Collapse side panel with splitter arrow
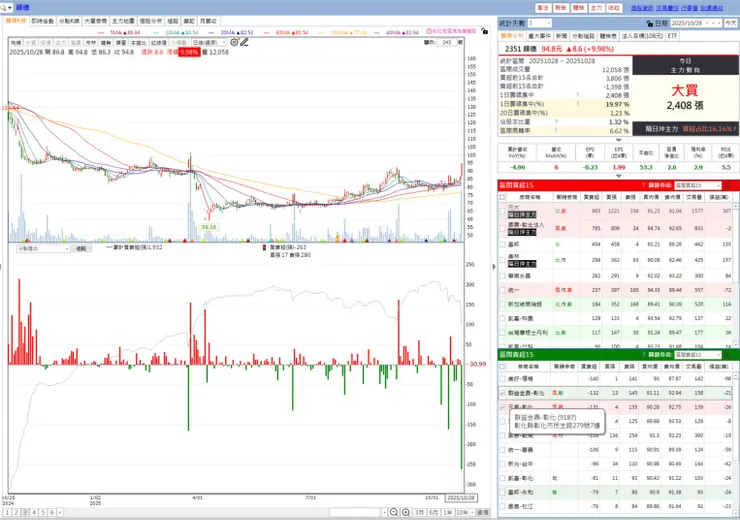 click(494, 266)
